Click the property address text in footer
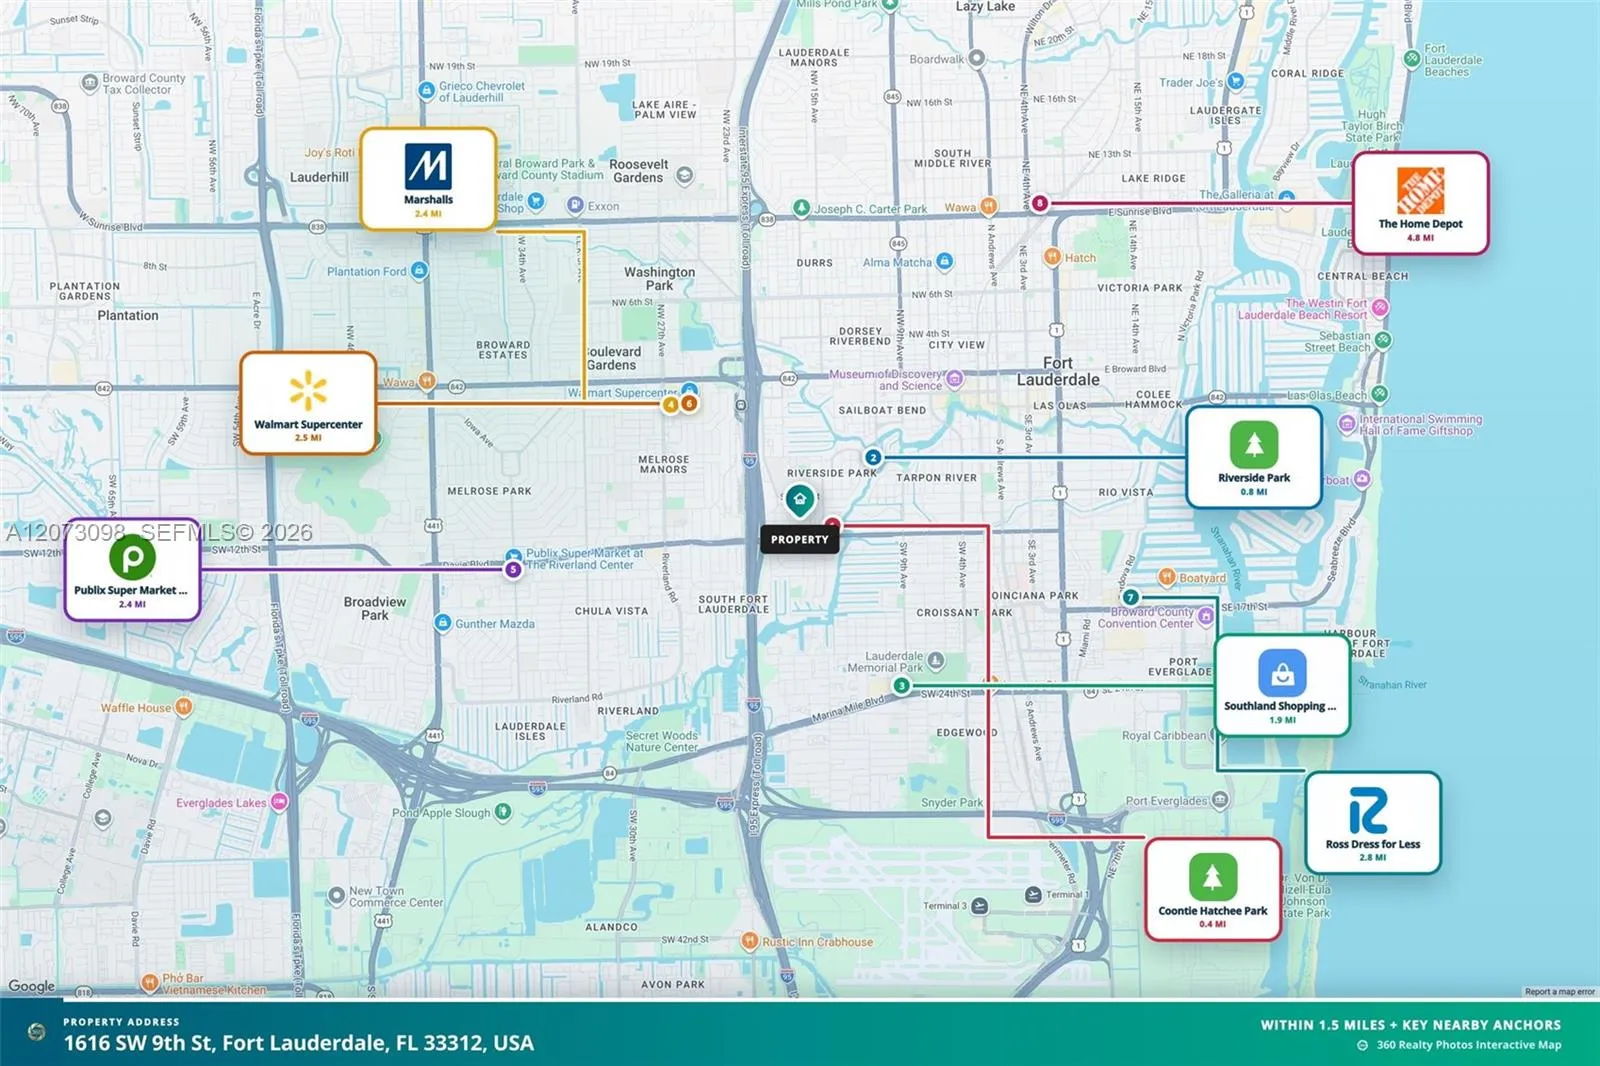The image size is (1600, 1066). [299, 1043]
